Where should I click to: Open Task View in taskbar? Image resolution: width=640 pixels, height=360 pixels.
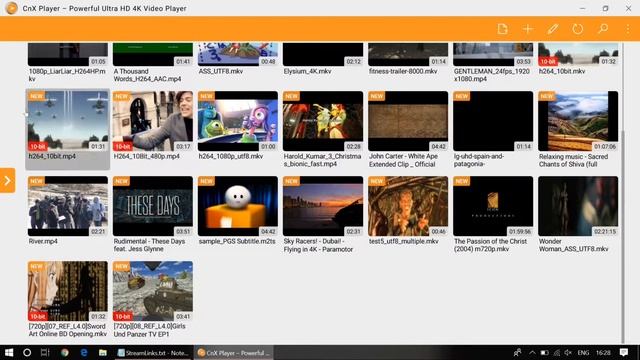point(45,352)
